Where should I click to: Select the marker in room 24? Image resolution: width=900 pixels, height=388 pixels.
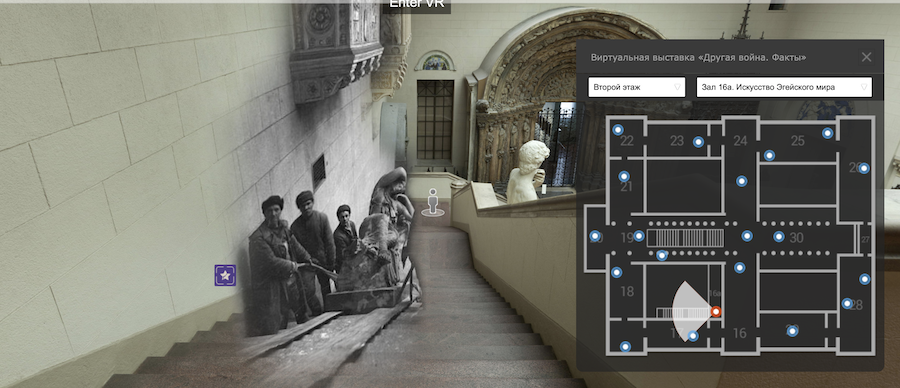(x=742, y=181)
